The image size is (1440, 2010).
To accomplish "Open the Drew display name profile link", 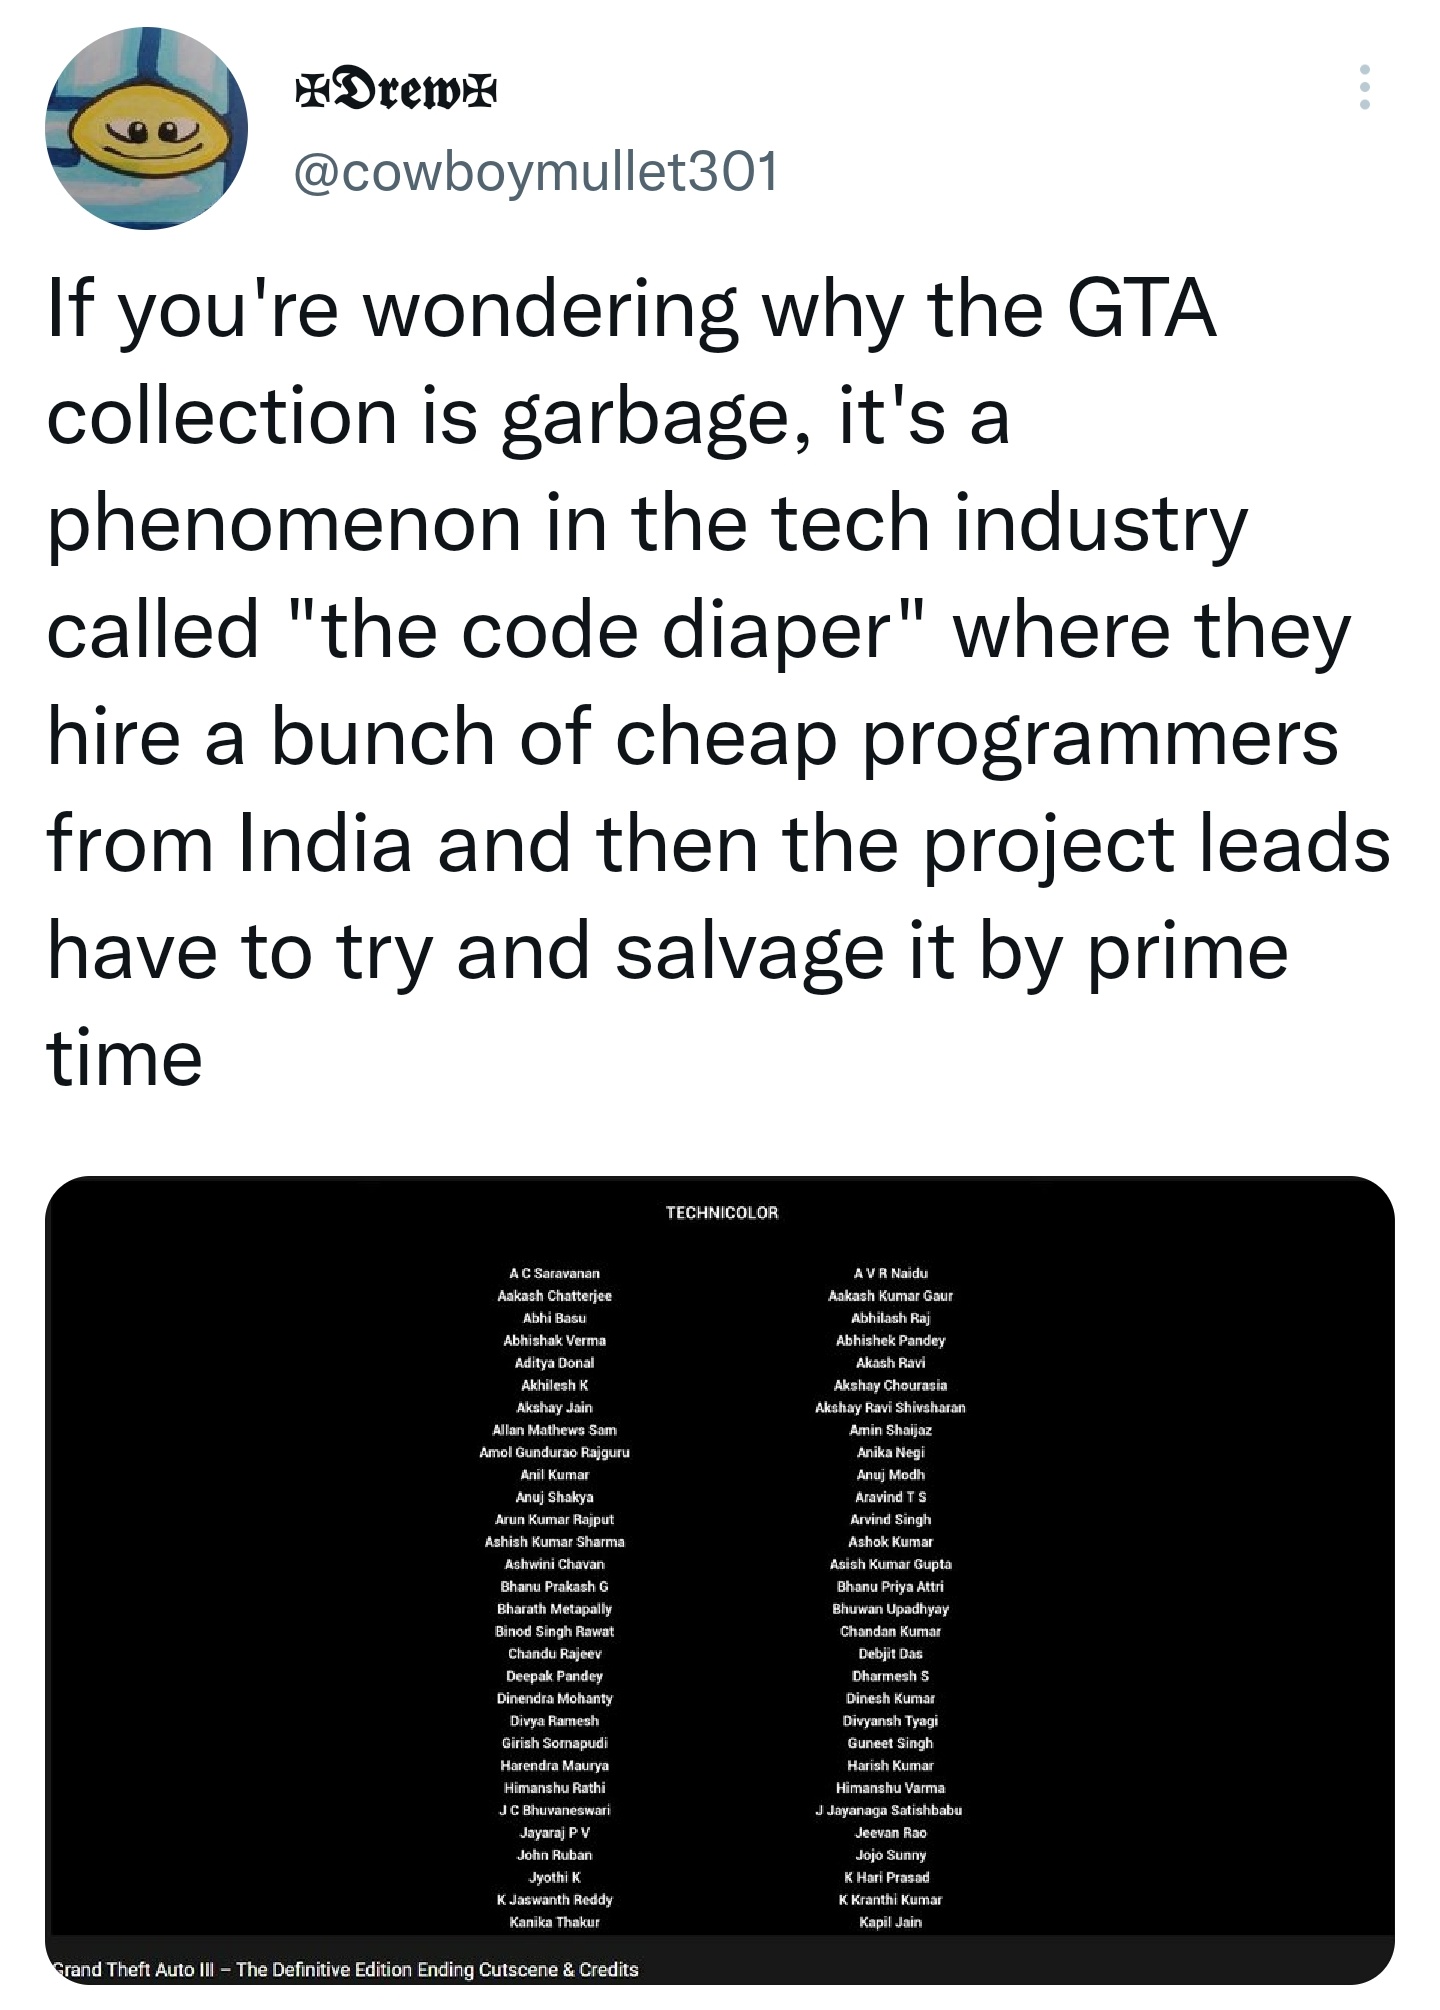I will (395, 92).
